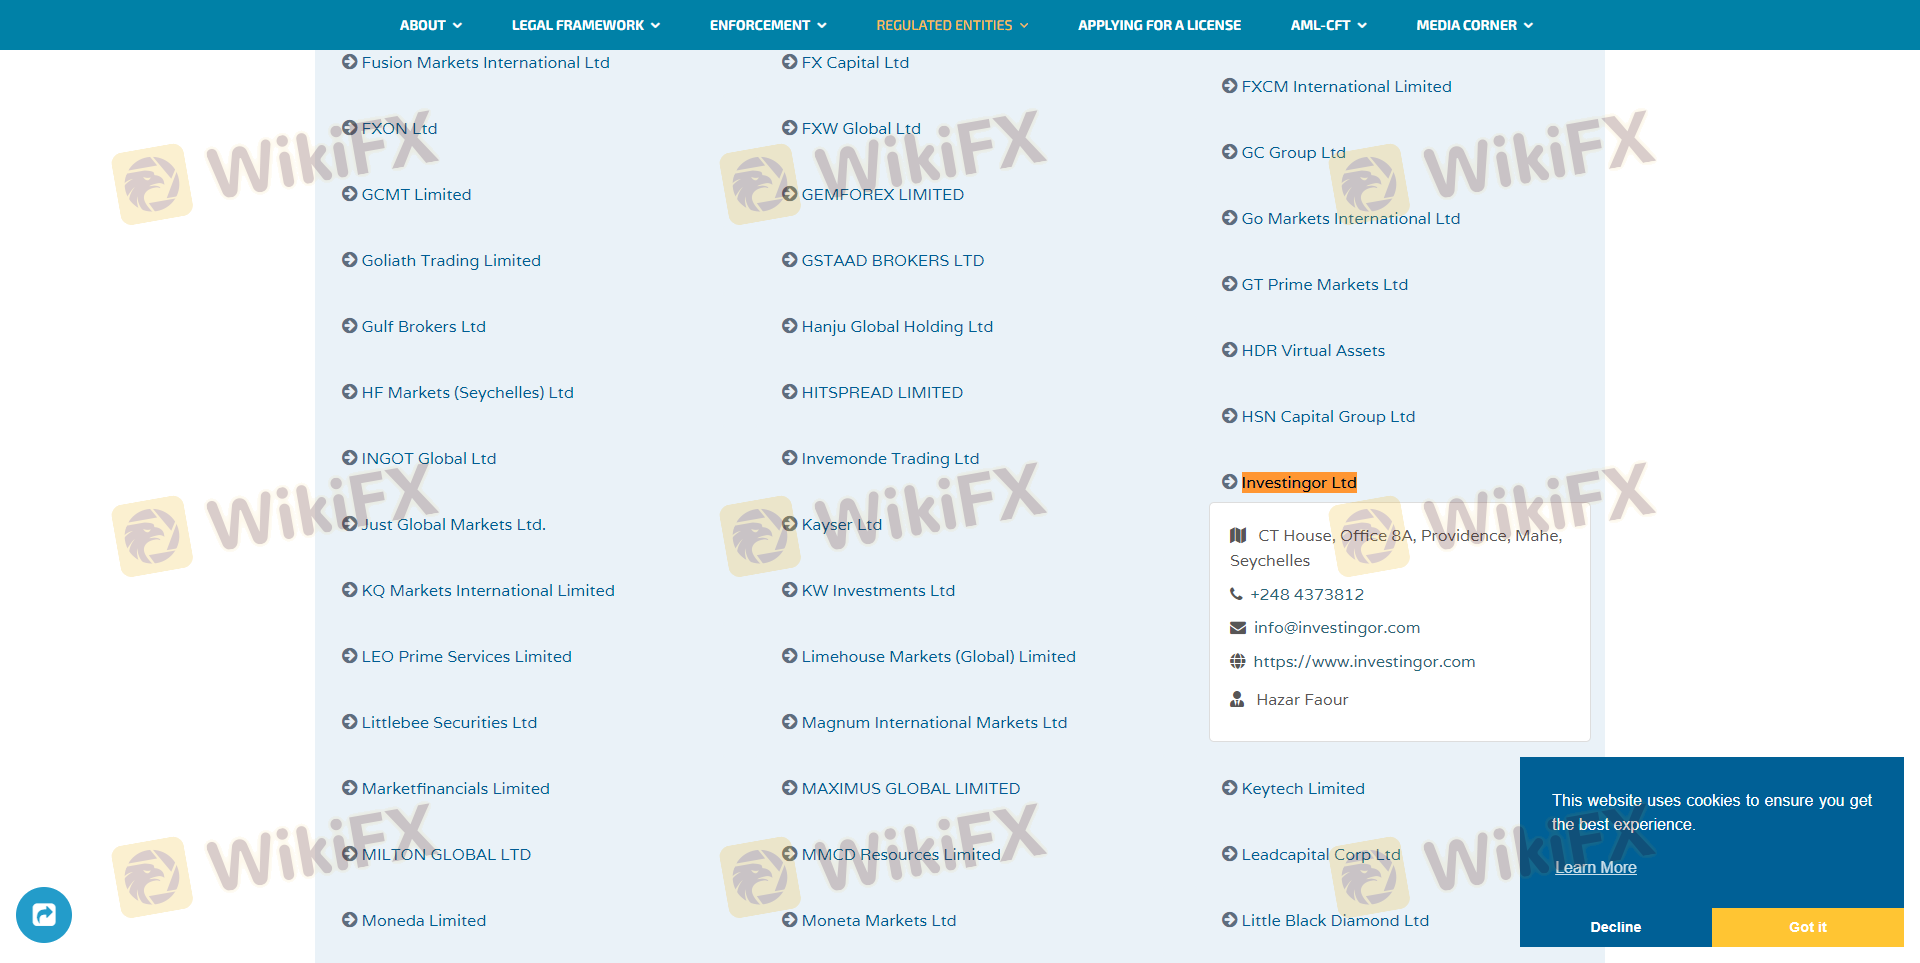Click arrow icon beside MAXIMUS GLOBAL LIMITED

point(790,788)
